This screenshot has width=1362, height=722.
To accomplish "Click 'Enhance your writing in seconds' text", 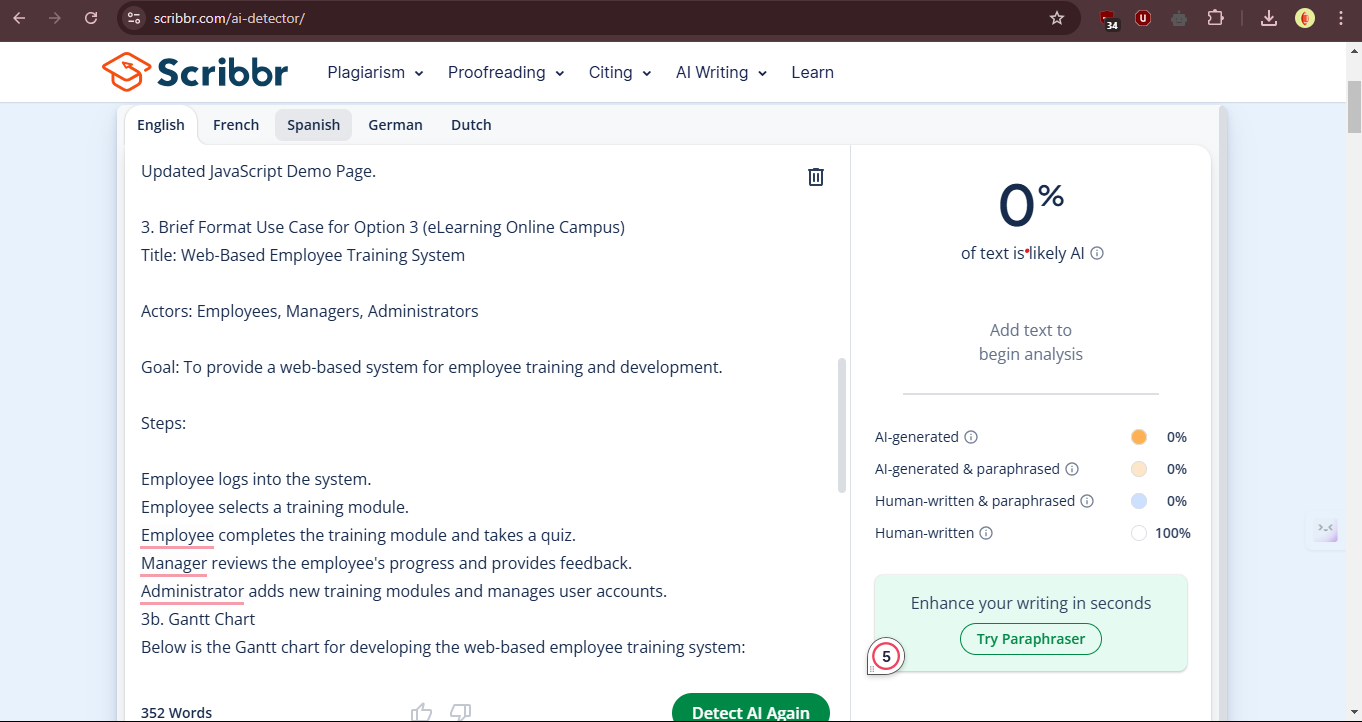I will [x=1031, y=603].
